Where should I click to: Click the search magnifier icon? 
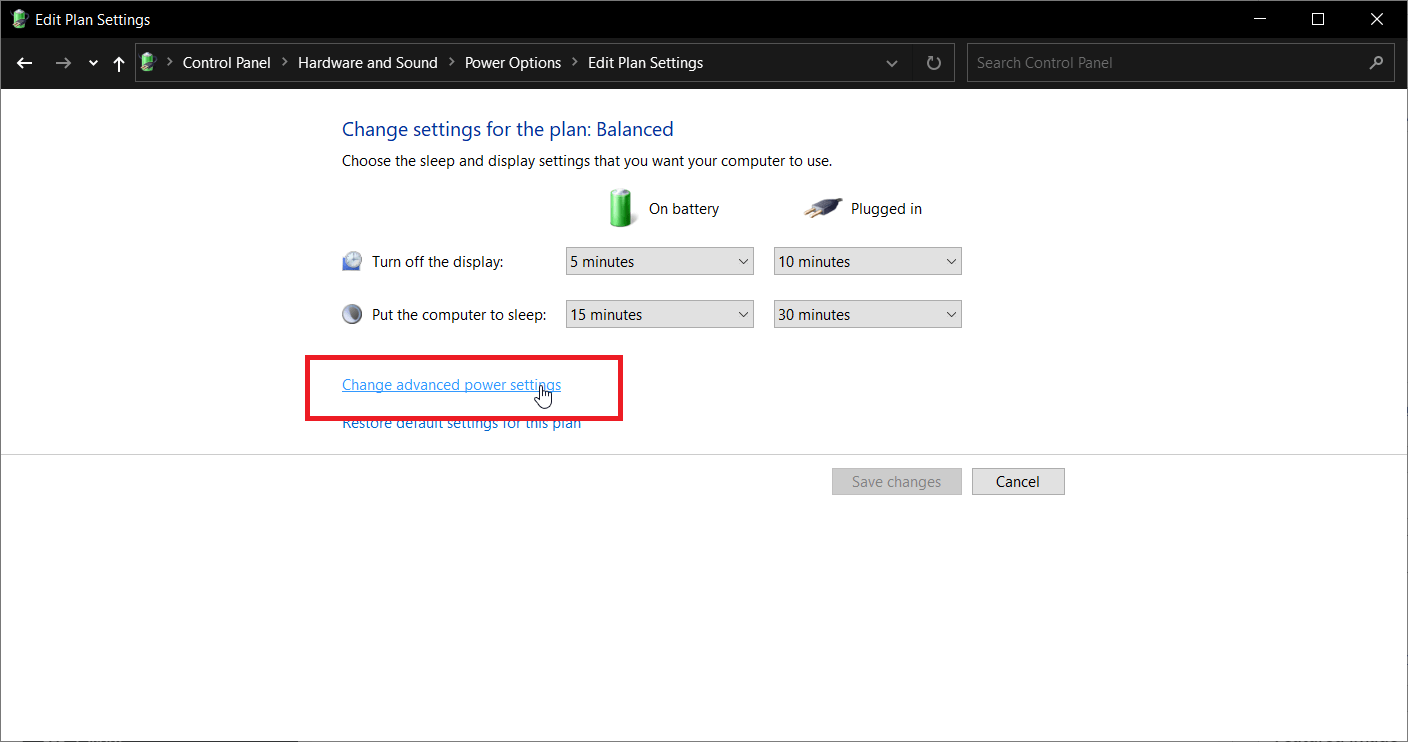[1376, 62]
